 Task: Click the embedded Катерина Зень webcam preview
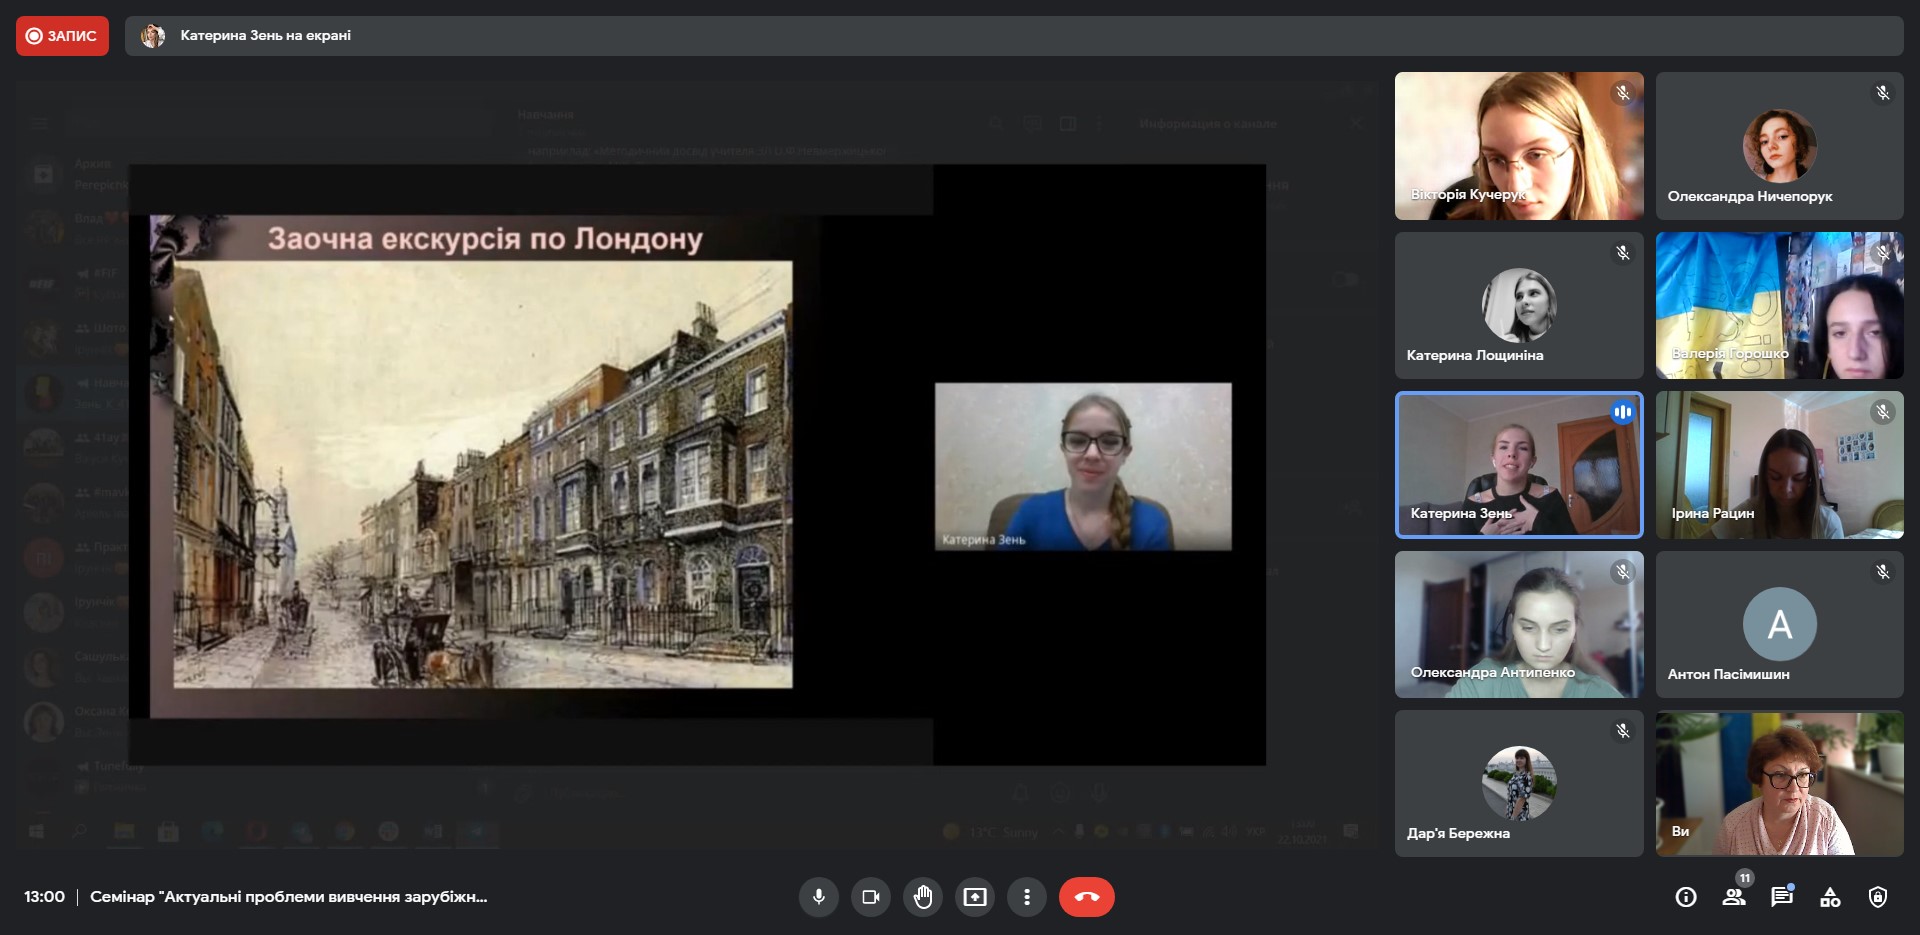(1083, 467)
